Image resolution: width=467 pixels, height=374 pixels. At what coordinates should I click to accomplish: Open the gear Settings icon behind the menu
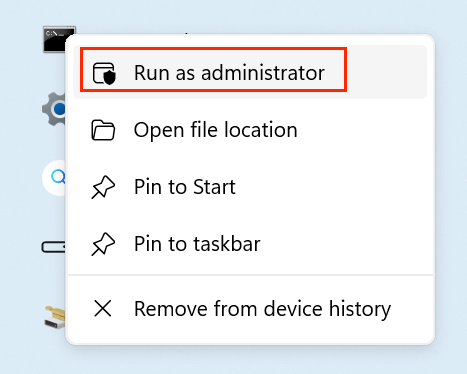pyautogui.click(x=55, y=109)
